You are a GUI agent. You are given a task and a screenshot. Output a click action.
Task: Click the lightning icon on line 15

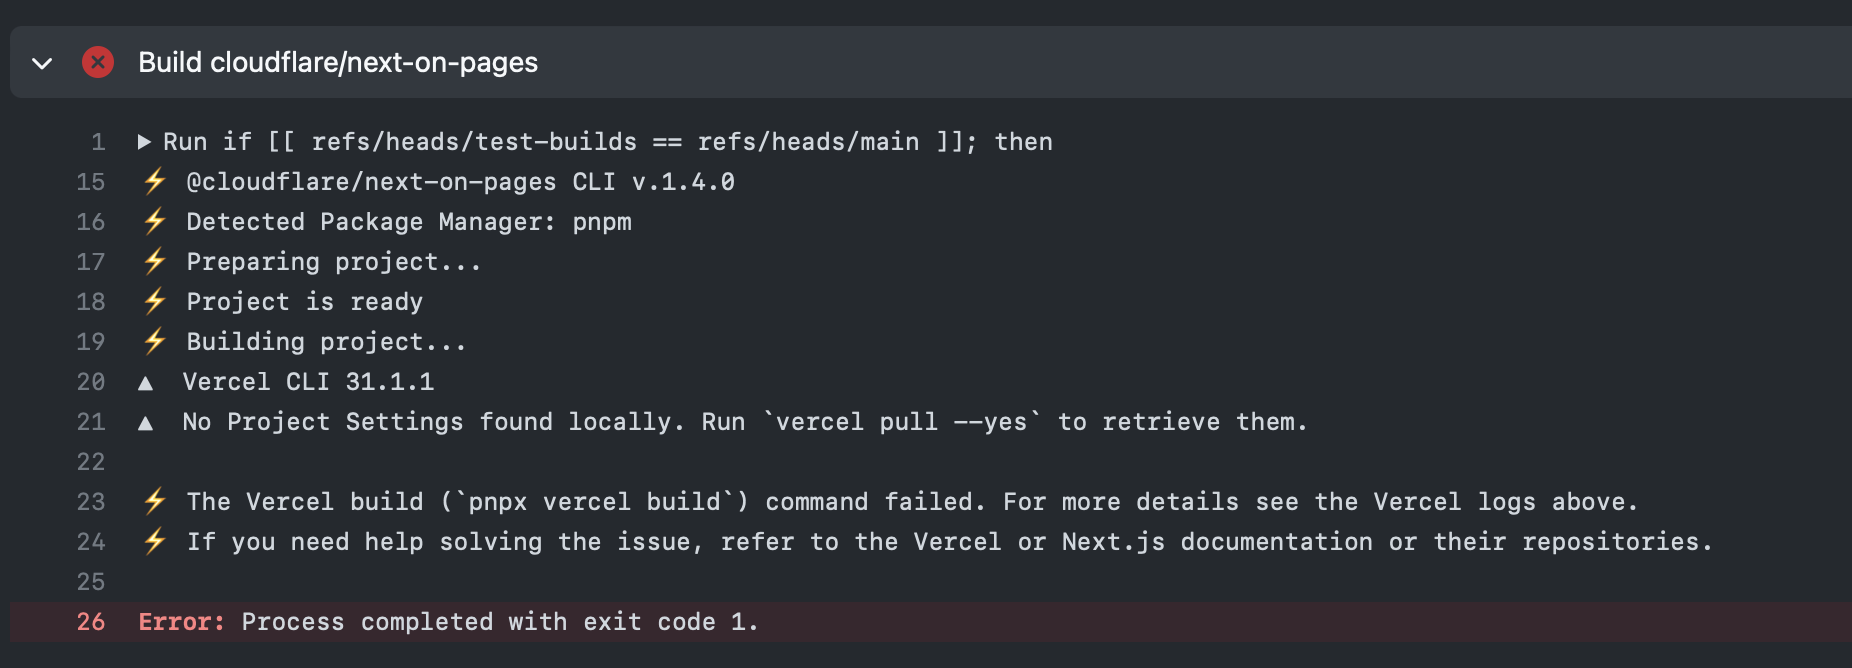point(155,181)
